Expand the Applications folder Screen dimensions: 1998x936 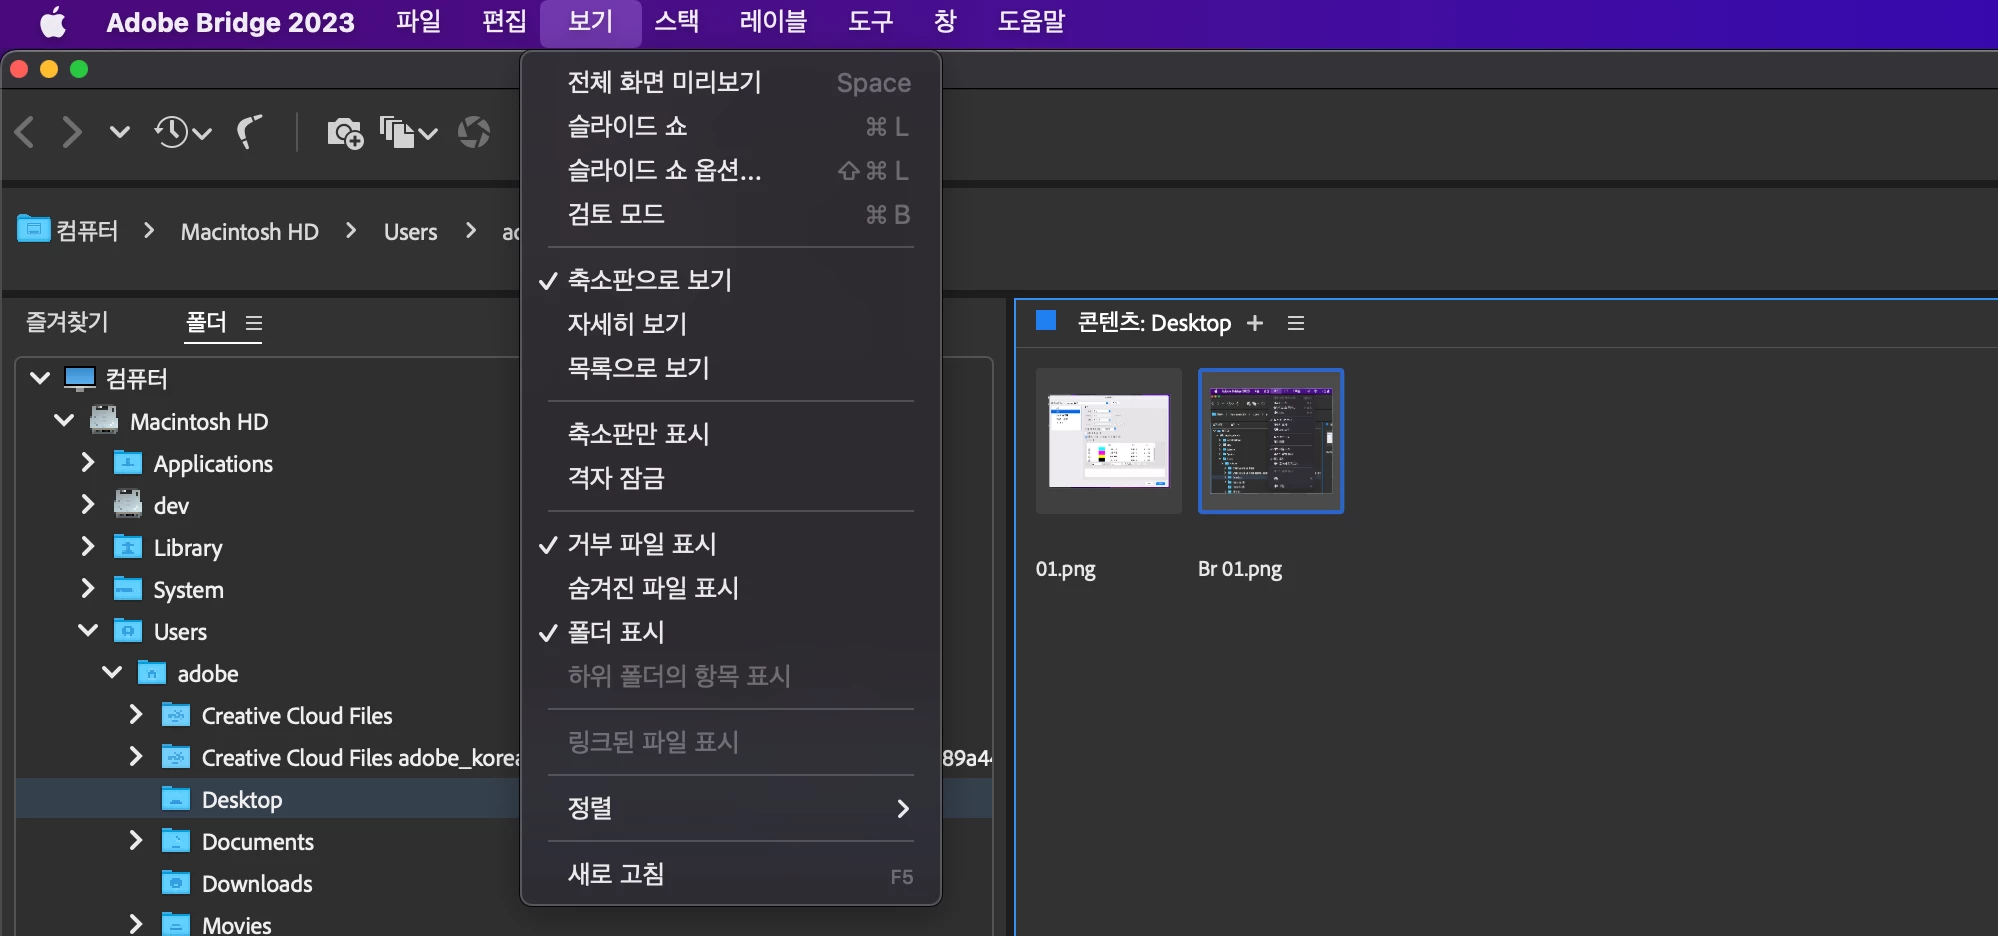pyautogui.click(x=88, y=462)
